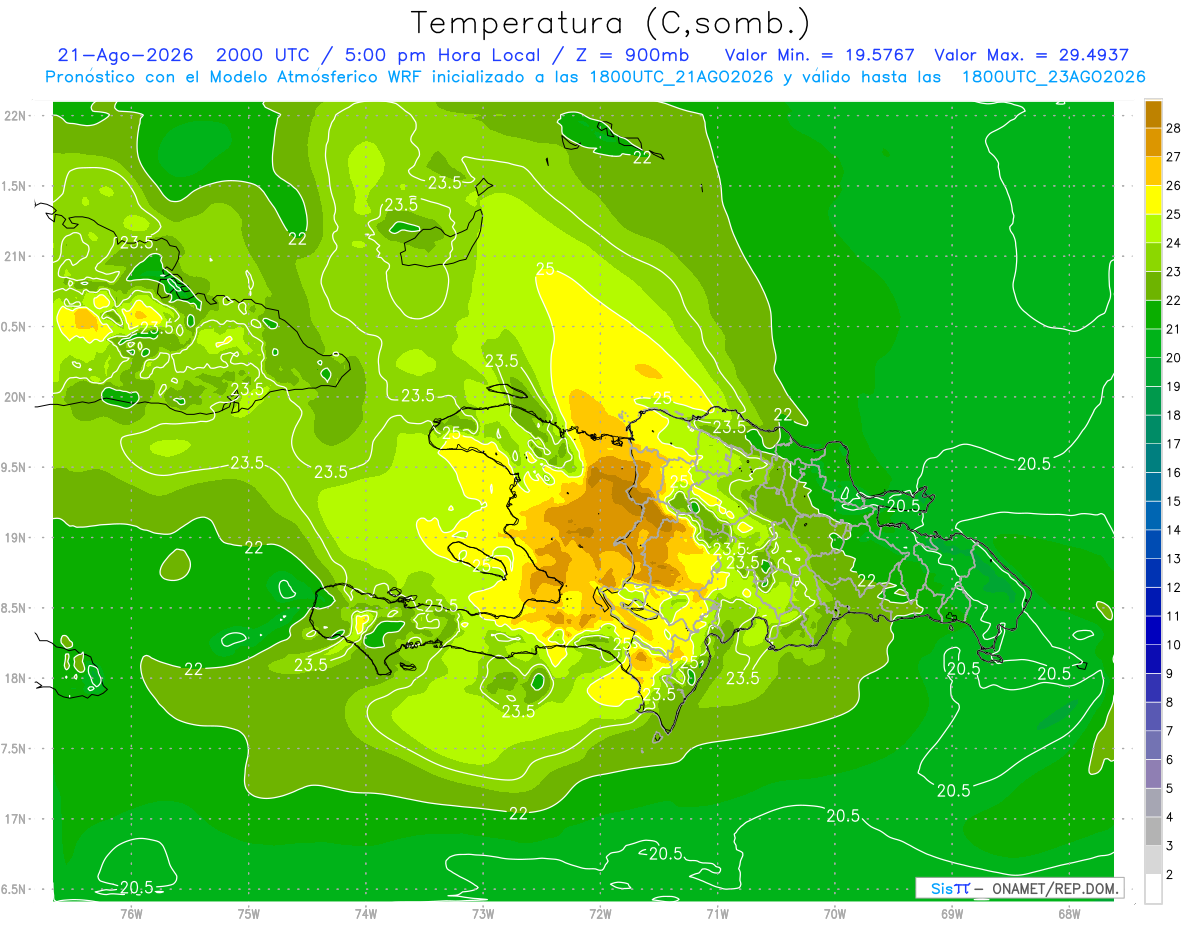Viewport: 1200px width, 927px height.
Task: Click the 73W longitude axis label
Action: click(483, 914)
